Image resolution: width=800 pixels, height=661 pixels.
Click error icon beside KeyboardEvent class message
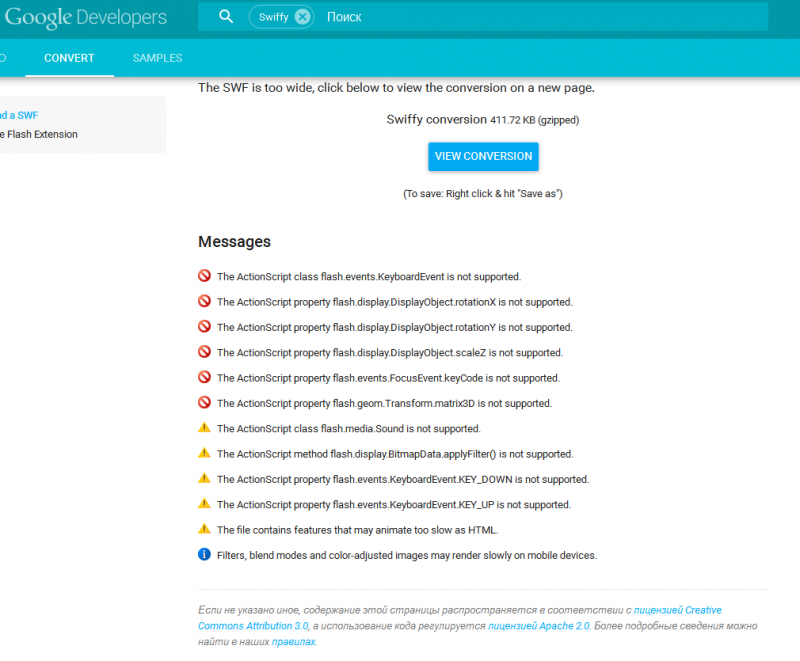point(204,276)
